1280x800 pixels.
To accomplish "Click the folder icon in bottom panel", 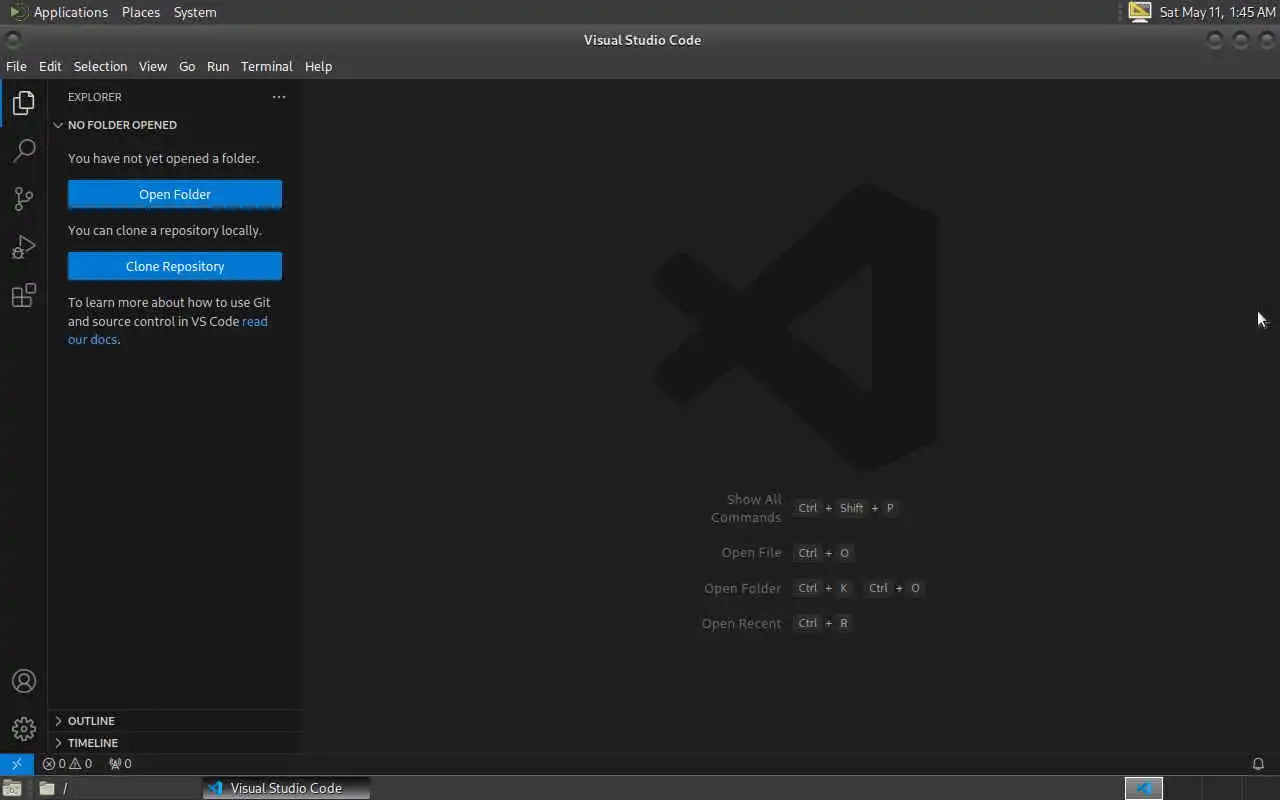I will 47,788.
